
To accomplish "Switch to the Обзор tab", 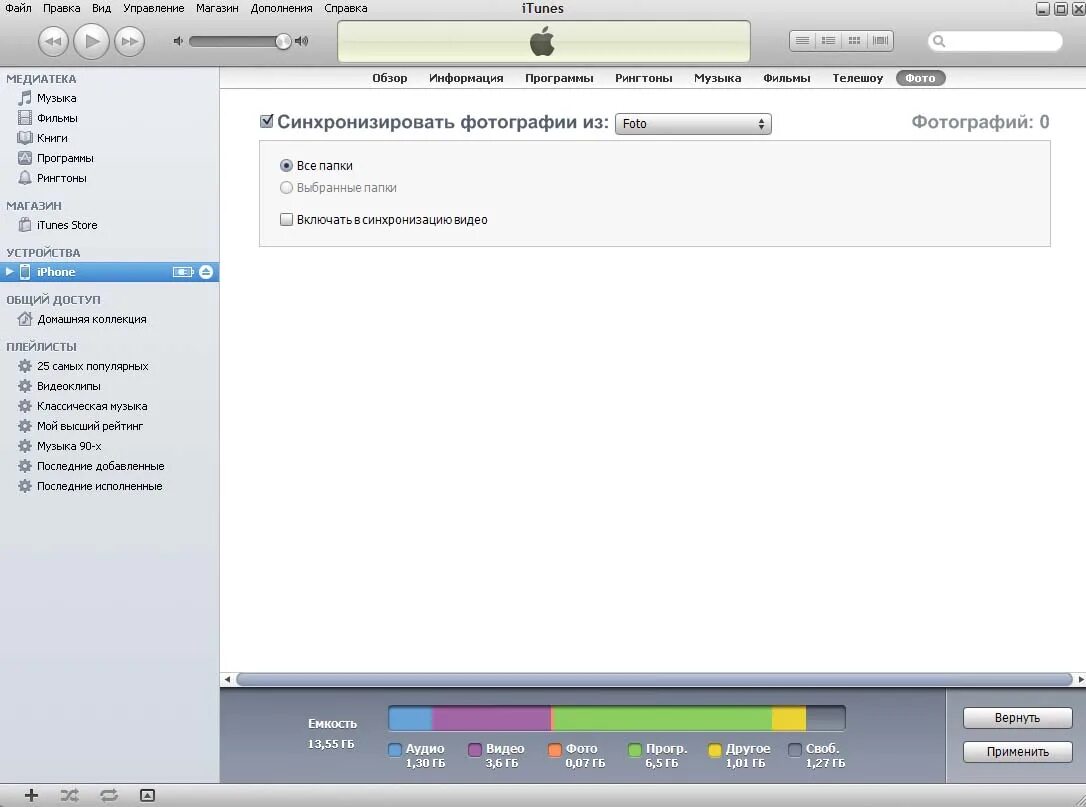I will point(389,78).
